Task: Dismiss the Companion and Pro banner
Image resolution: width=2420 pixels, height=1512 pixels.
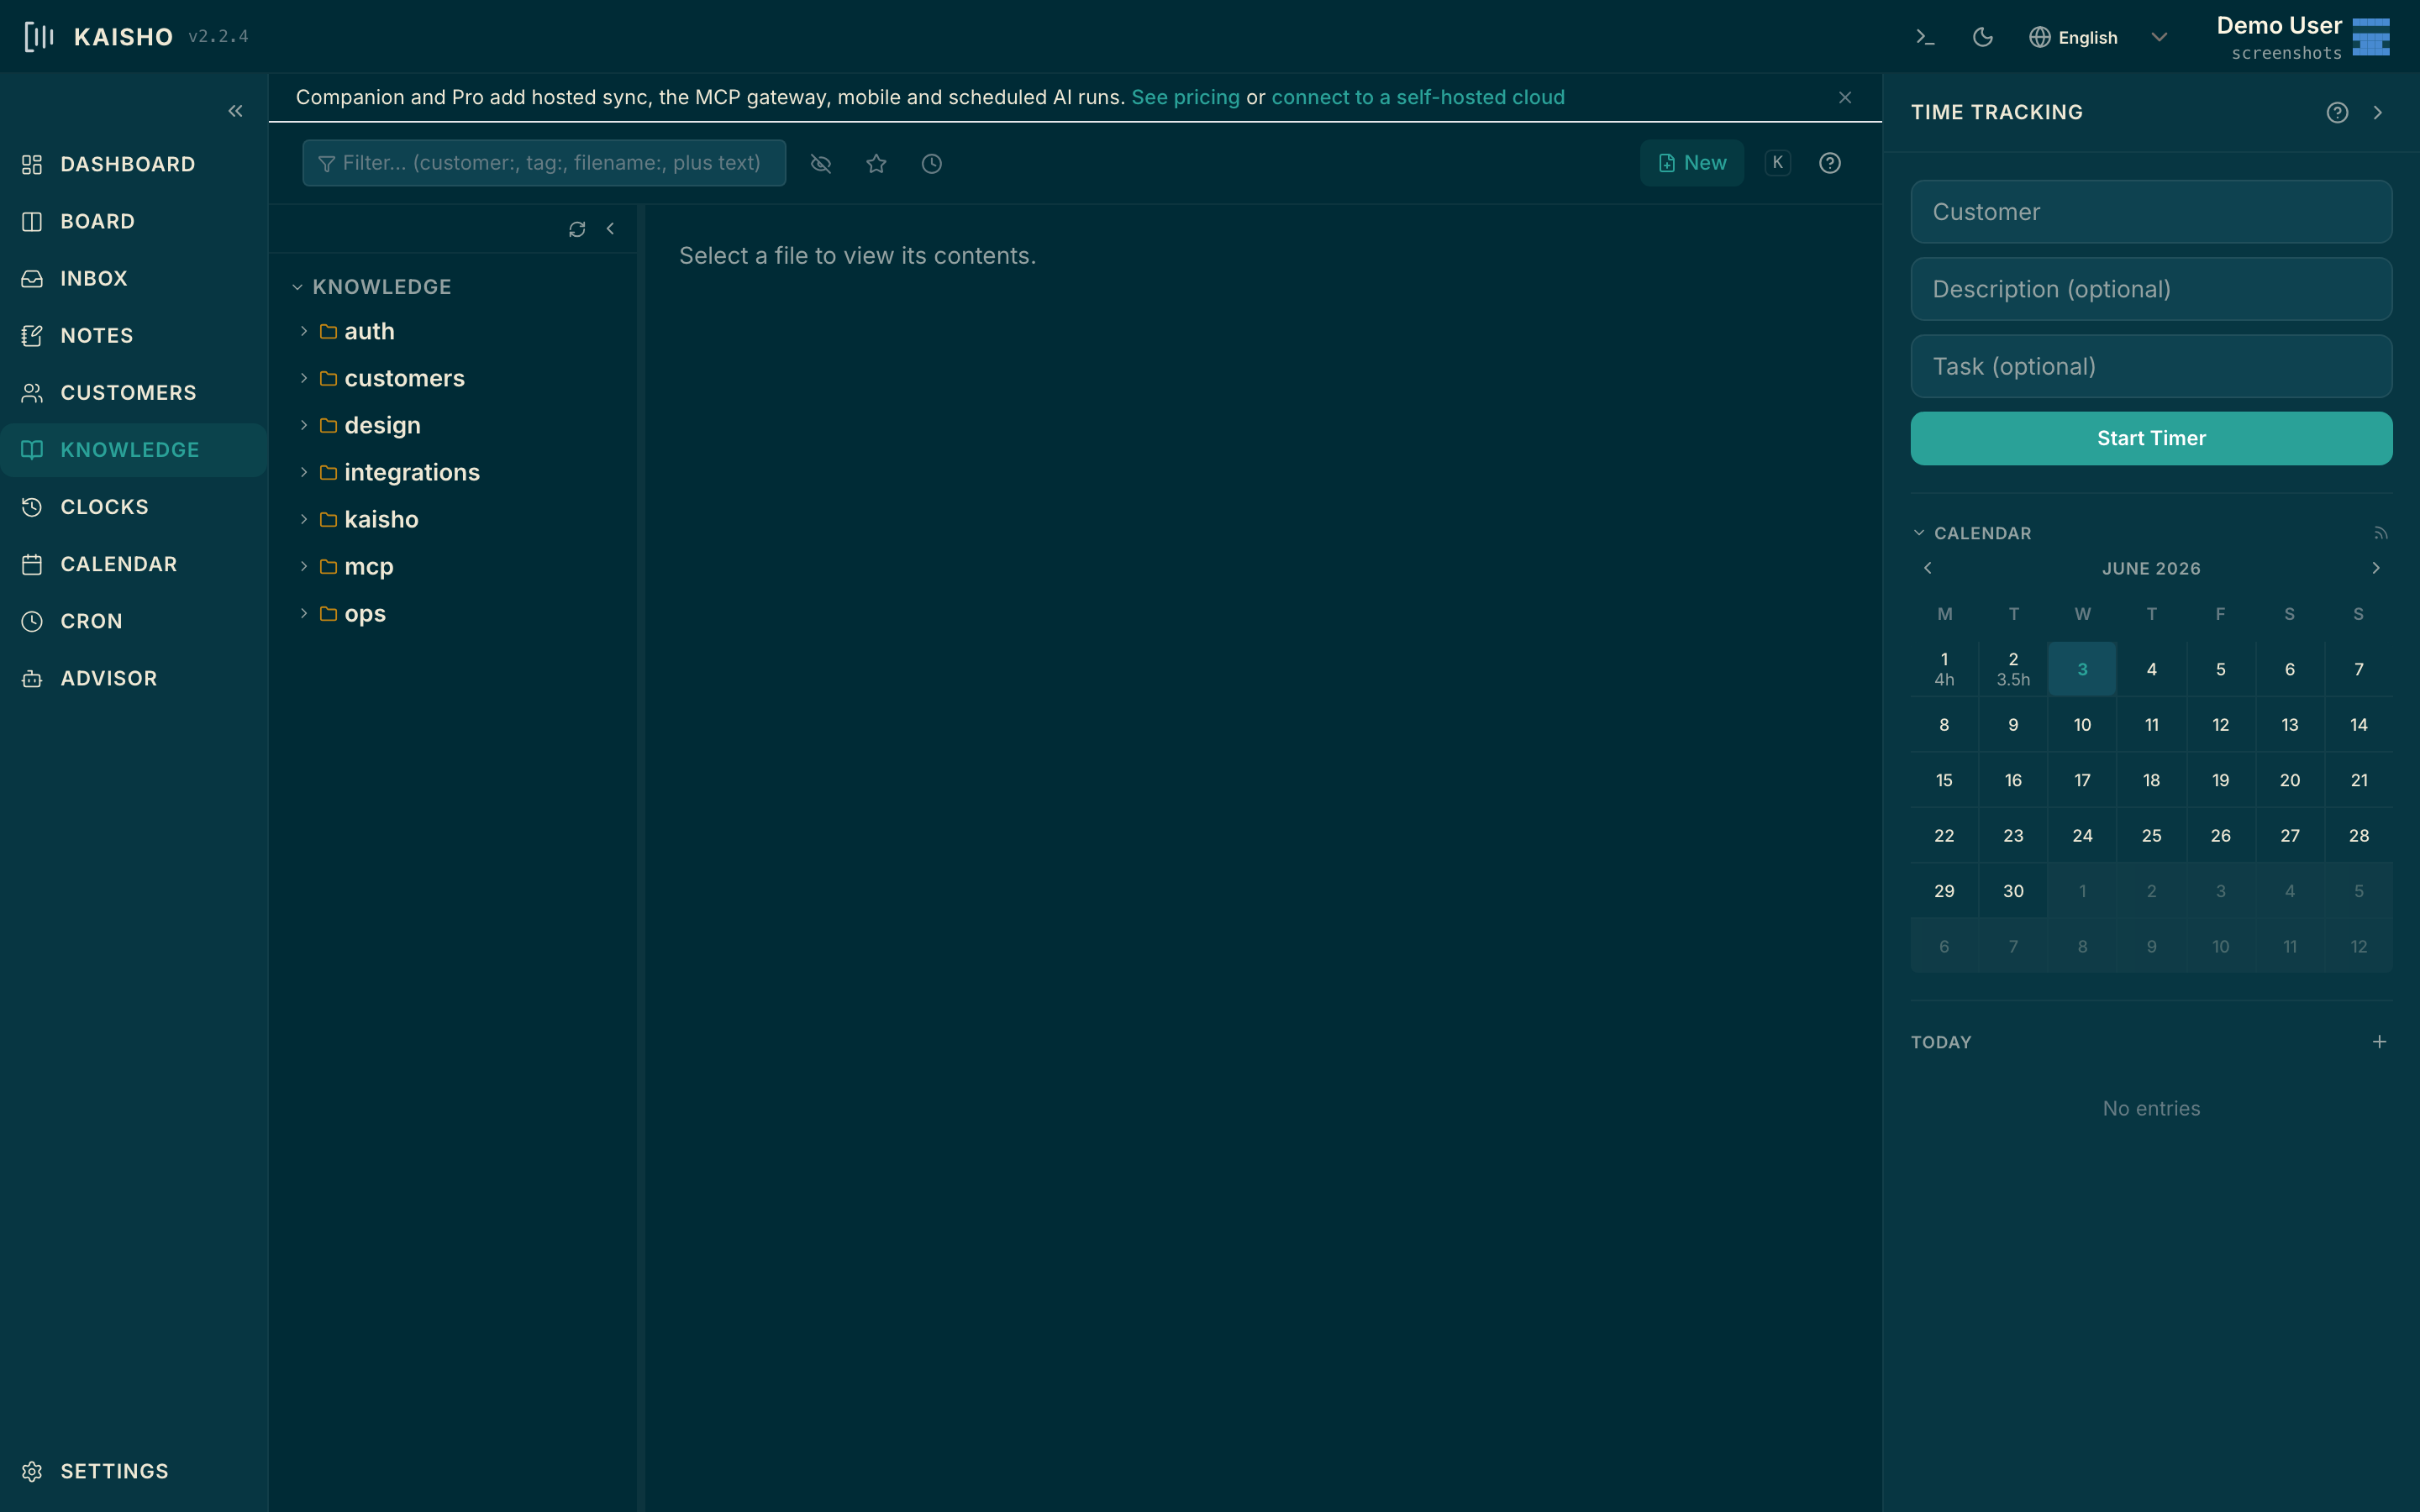Action: [1845, 97]
